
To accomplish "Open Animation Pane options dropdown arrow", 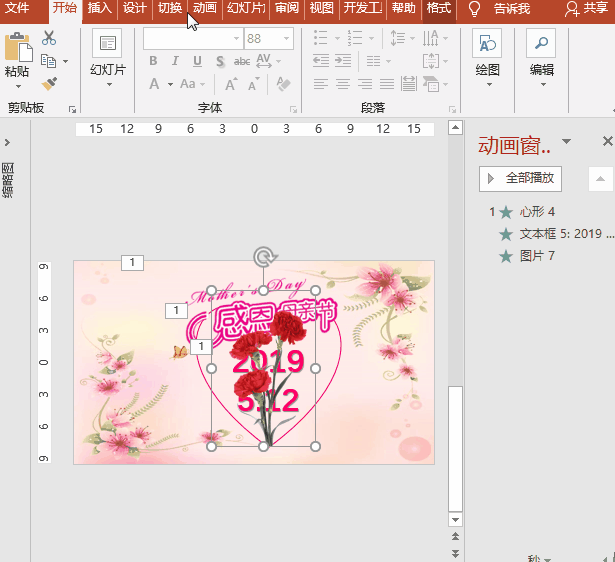I will pyautogui.click(x=566, y=141).
